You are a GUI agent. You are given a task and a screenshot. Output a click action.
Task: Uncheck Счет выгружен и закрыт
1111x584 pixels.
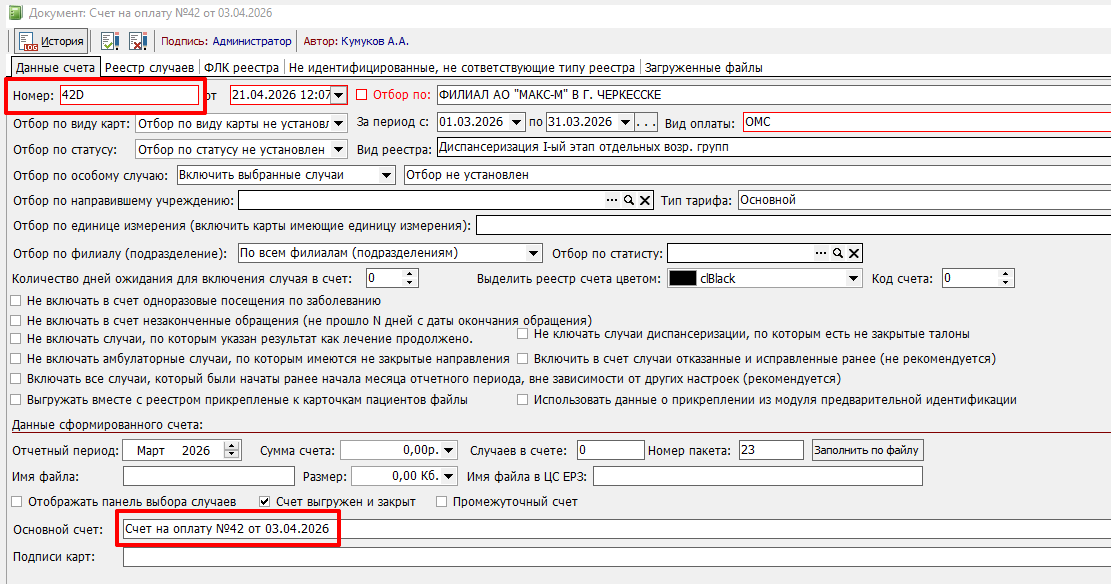coord(265,502)
